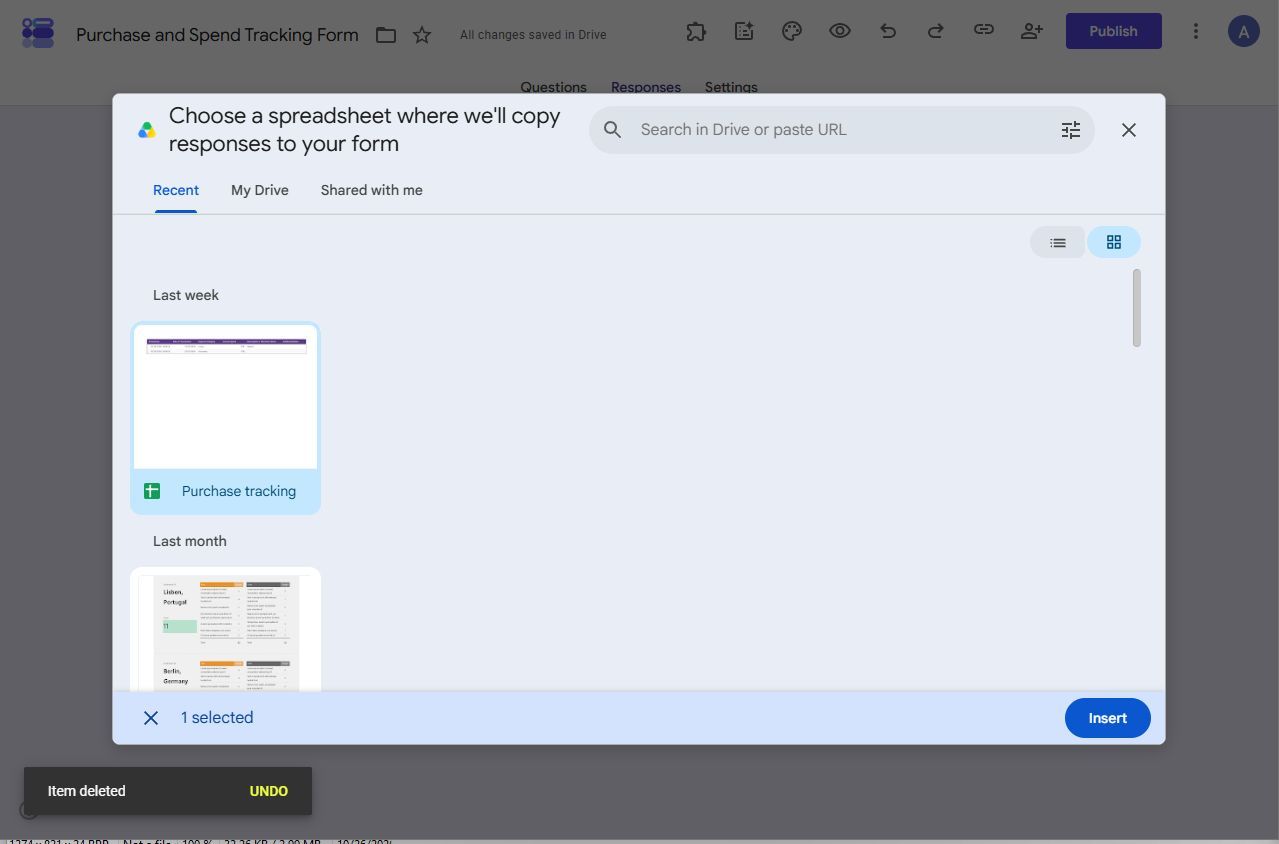The width and height of the screenshot is (1279, 844).
Task: Clear the selection with X icon
Action: pos(151,718)
